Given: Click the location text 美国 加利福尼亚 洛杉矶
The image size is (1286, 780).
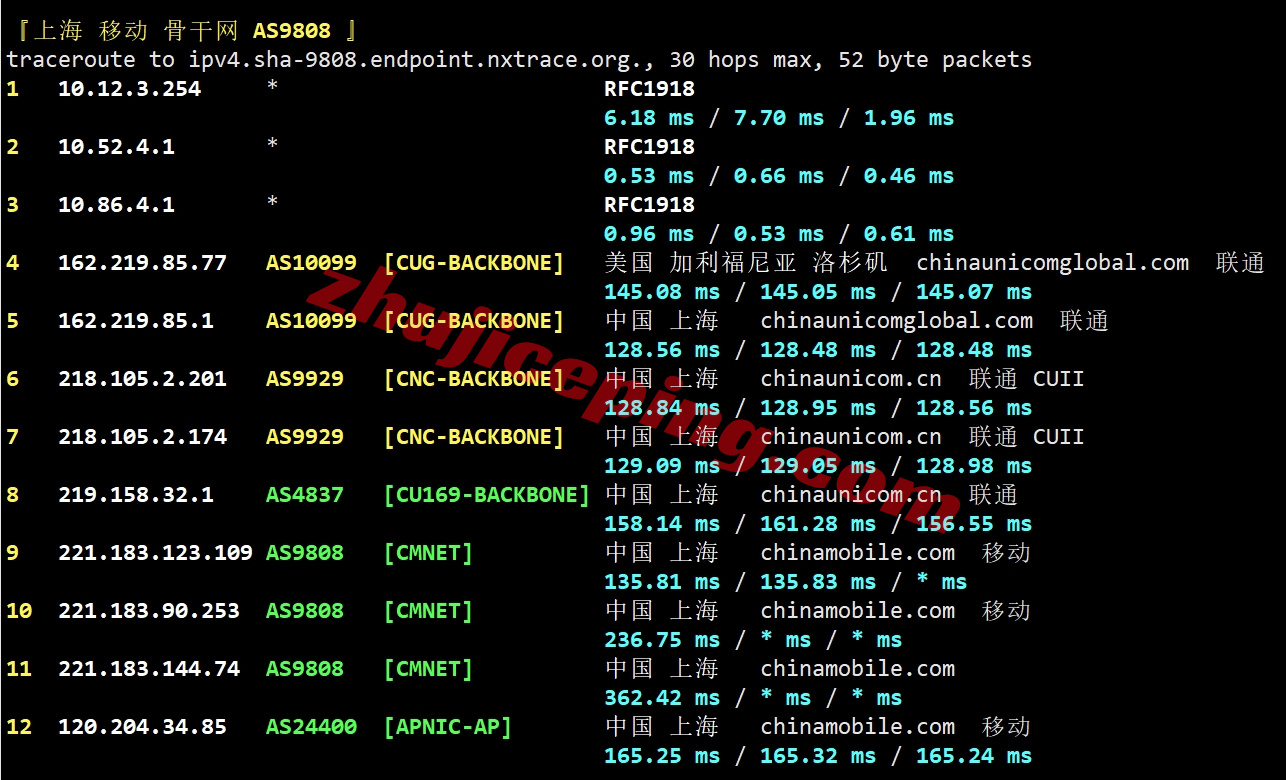Looking at the screenshot, I should tap(746, 263).
